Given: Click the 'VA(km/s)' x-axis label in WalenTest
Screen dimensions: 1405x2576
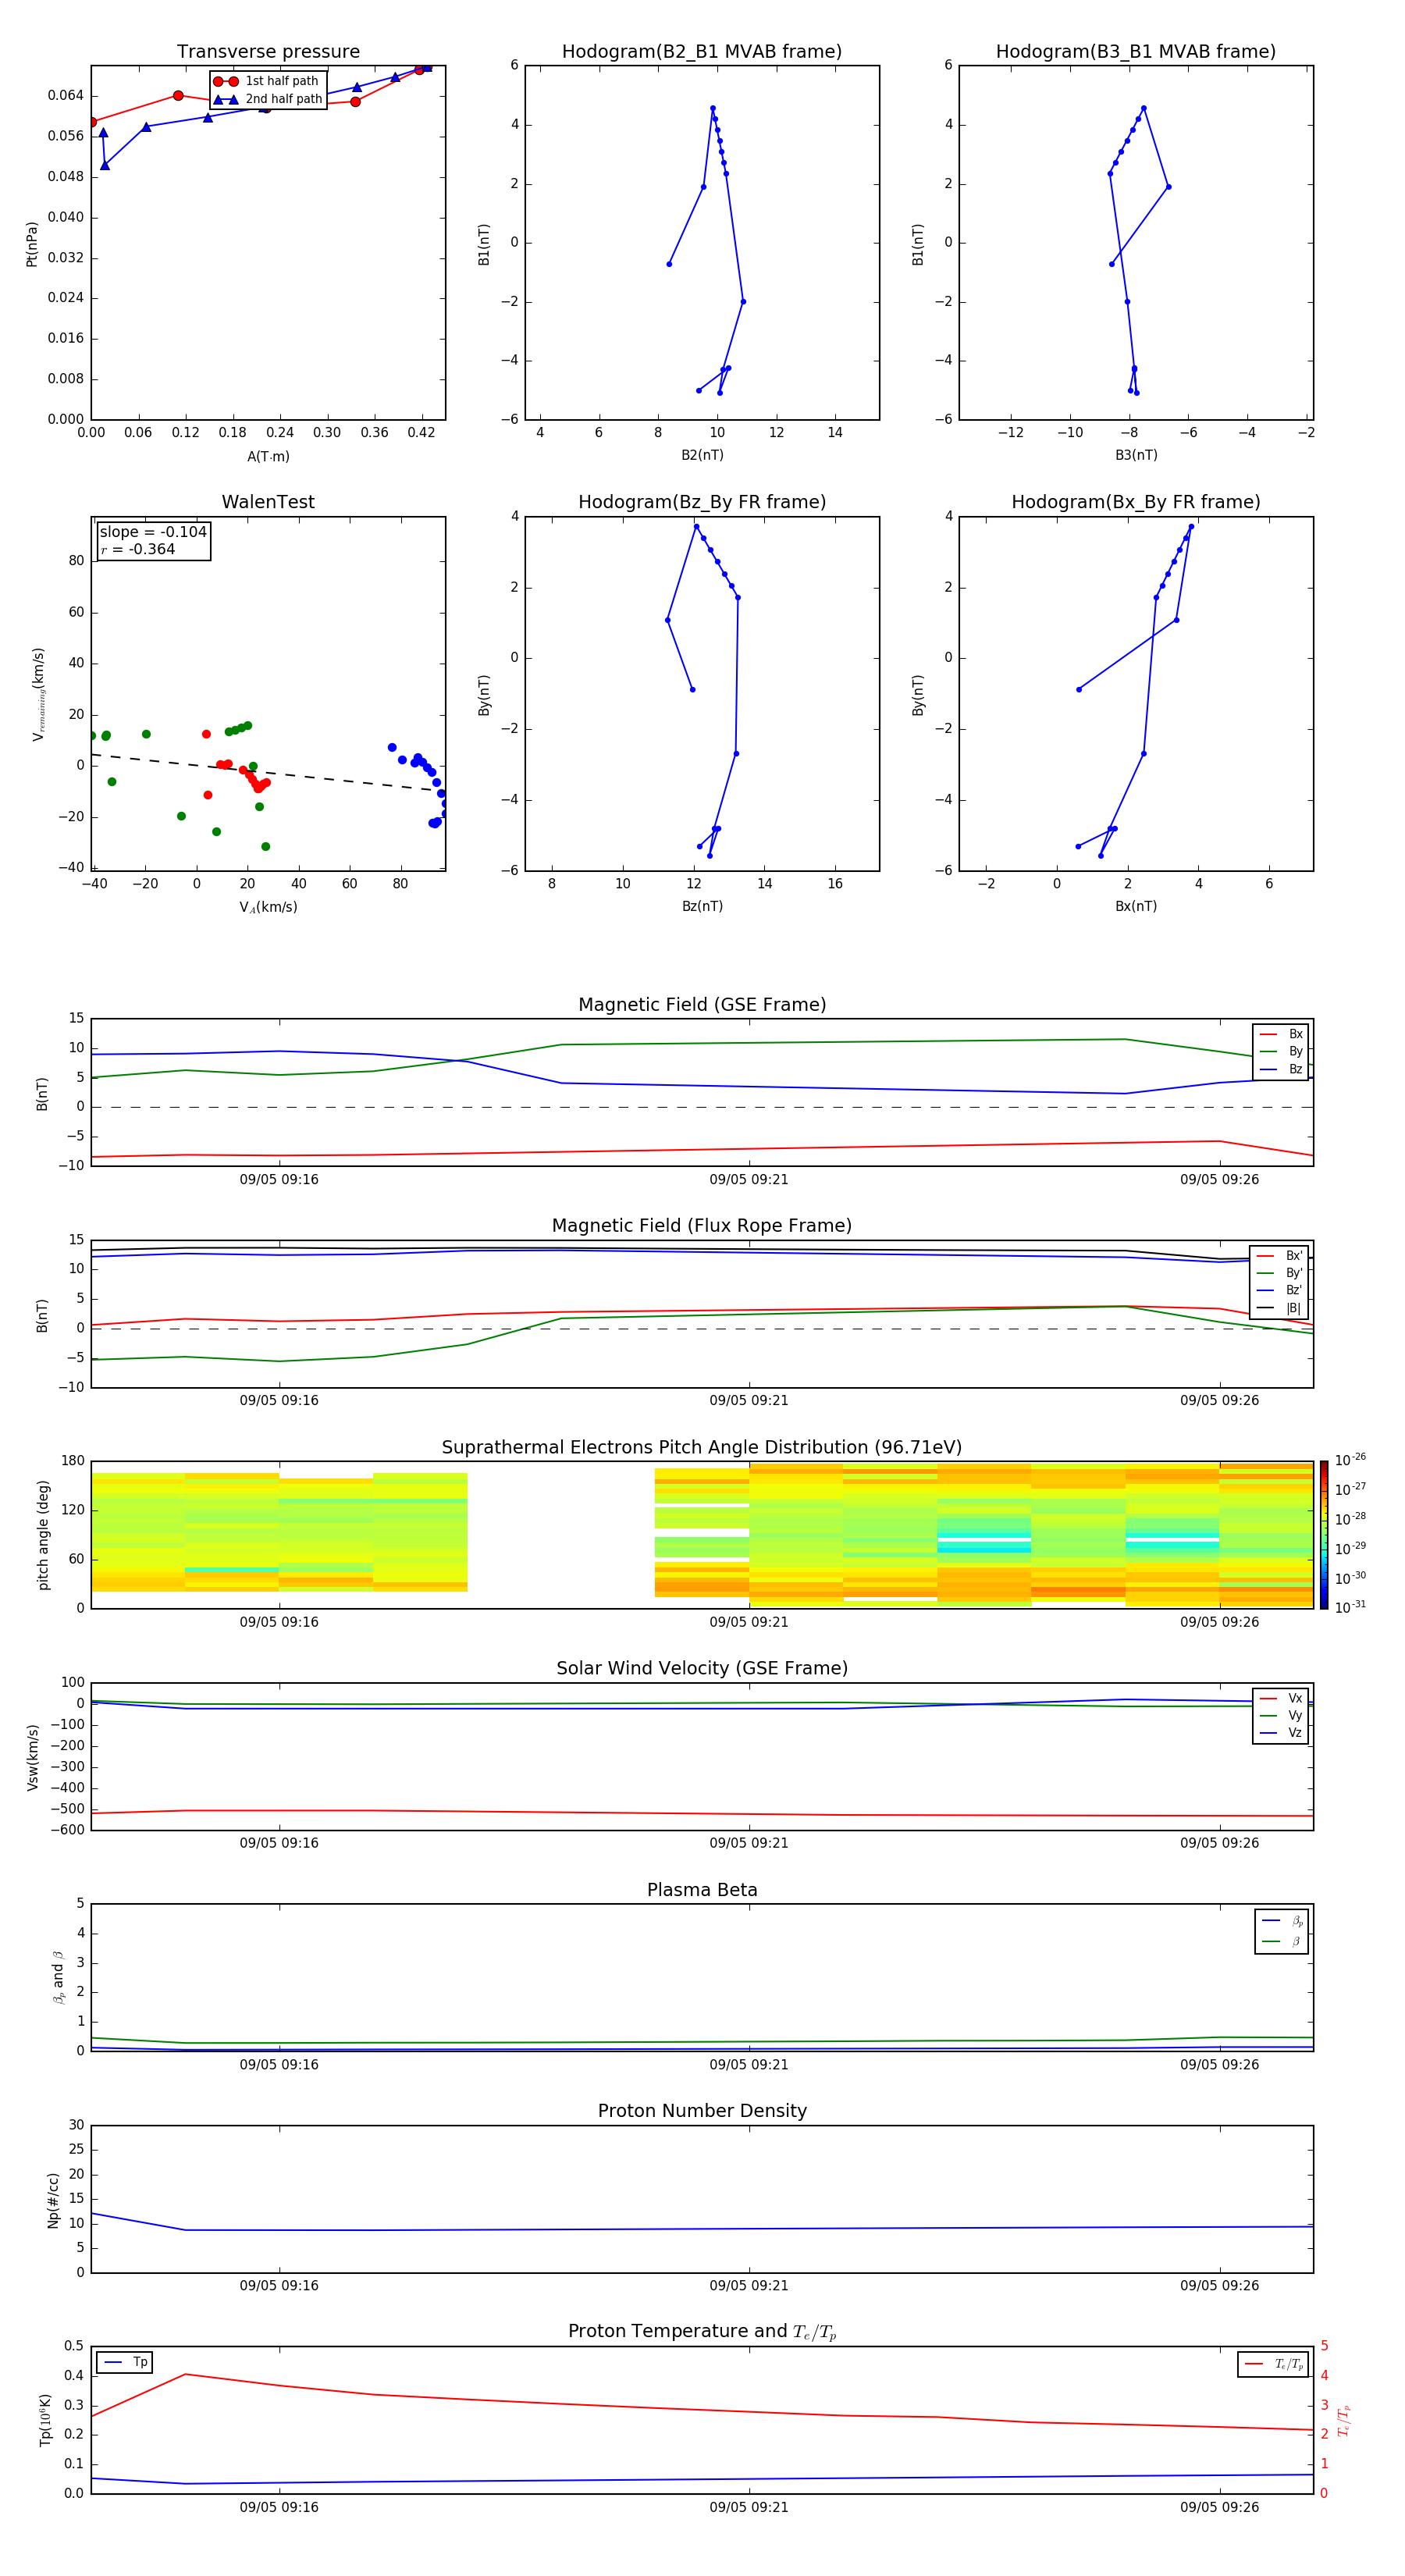Looking at the screenshot, I should (x=268, y=907).
